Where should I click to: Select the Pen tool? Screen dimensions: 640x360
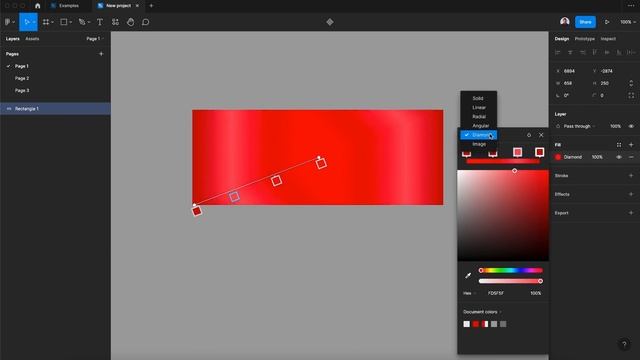click(82, 22)
